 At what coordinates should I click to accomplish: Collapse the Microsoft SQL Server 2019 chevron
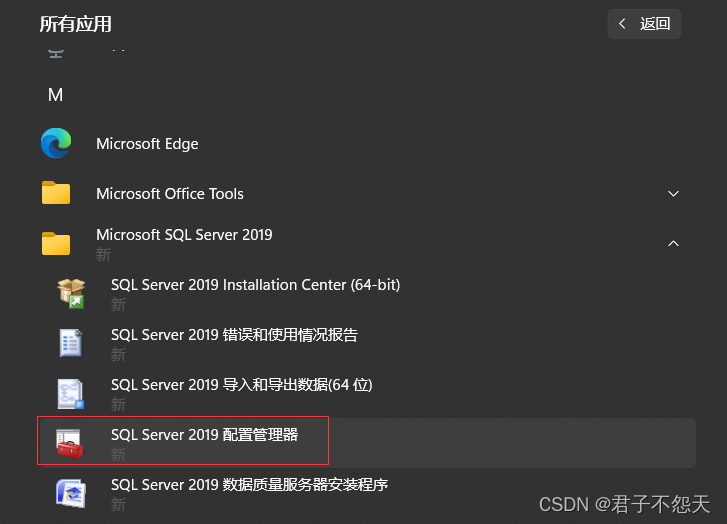pos(673,243)
